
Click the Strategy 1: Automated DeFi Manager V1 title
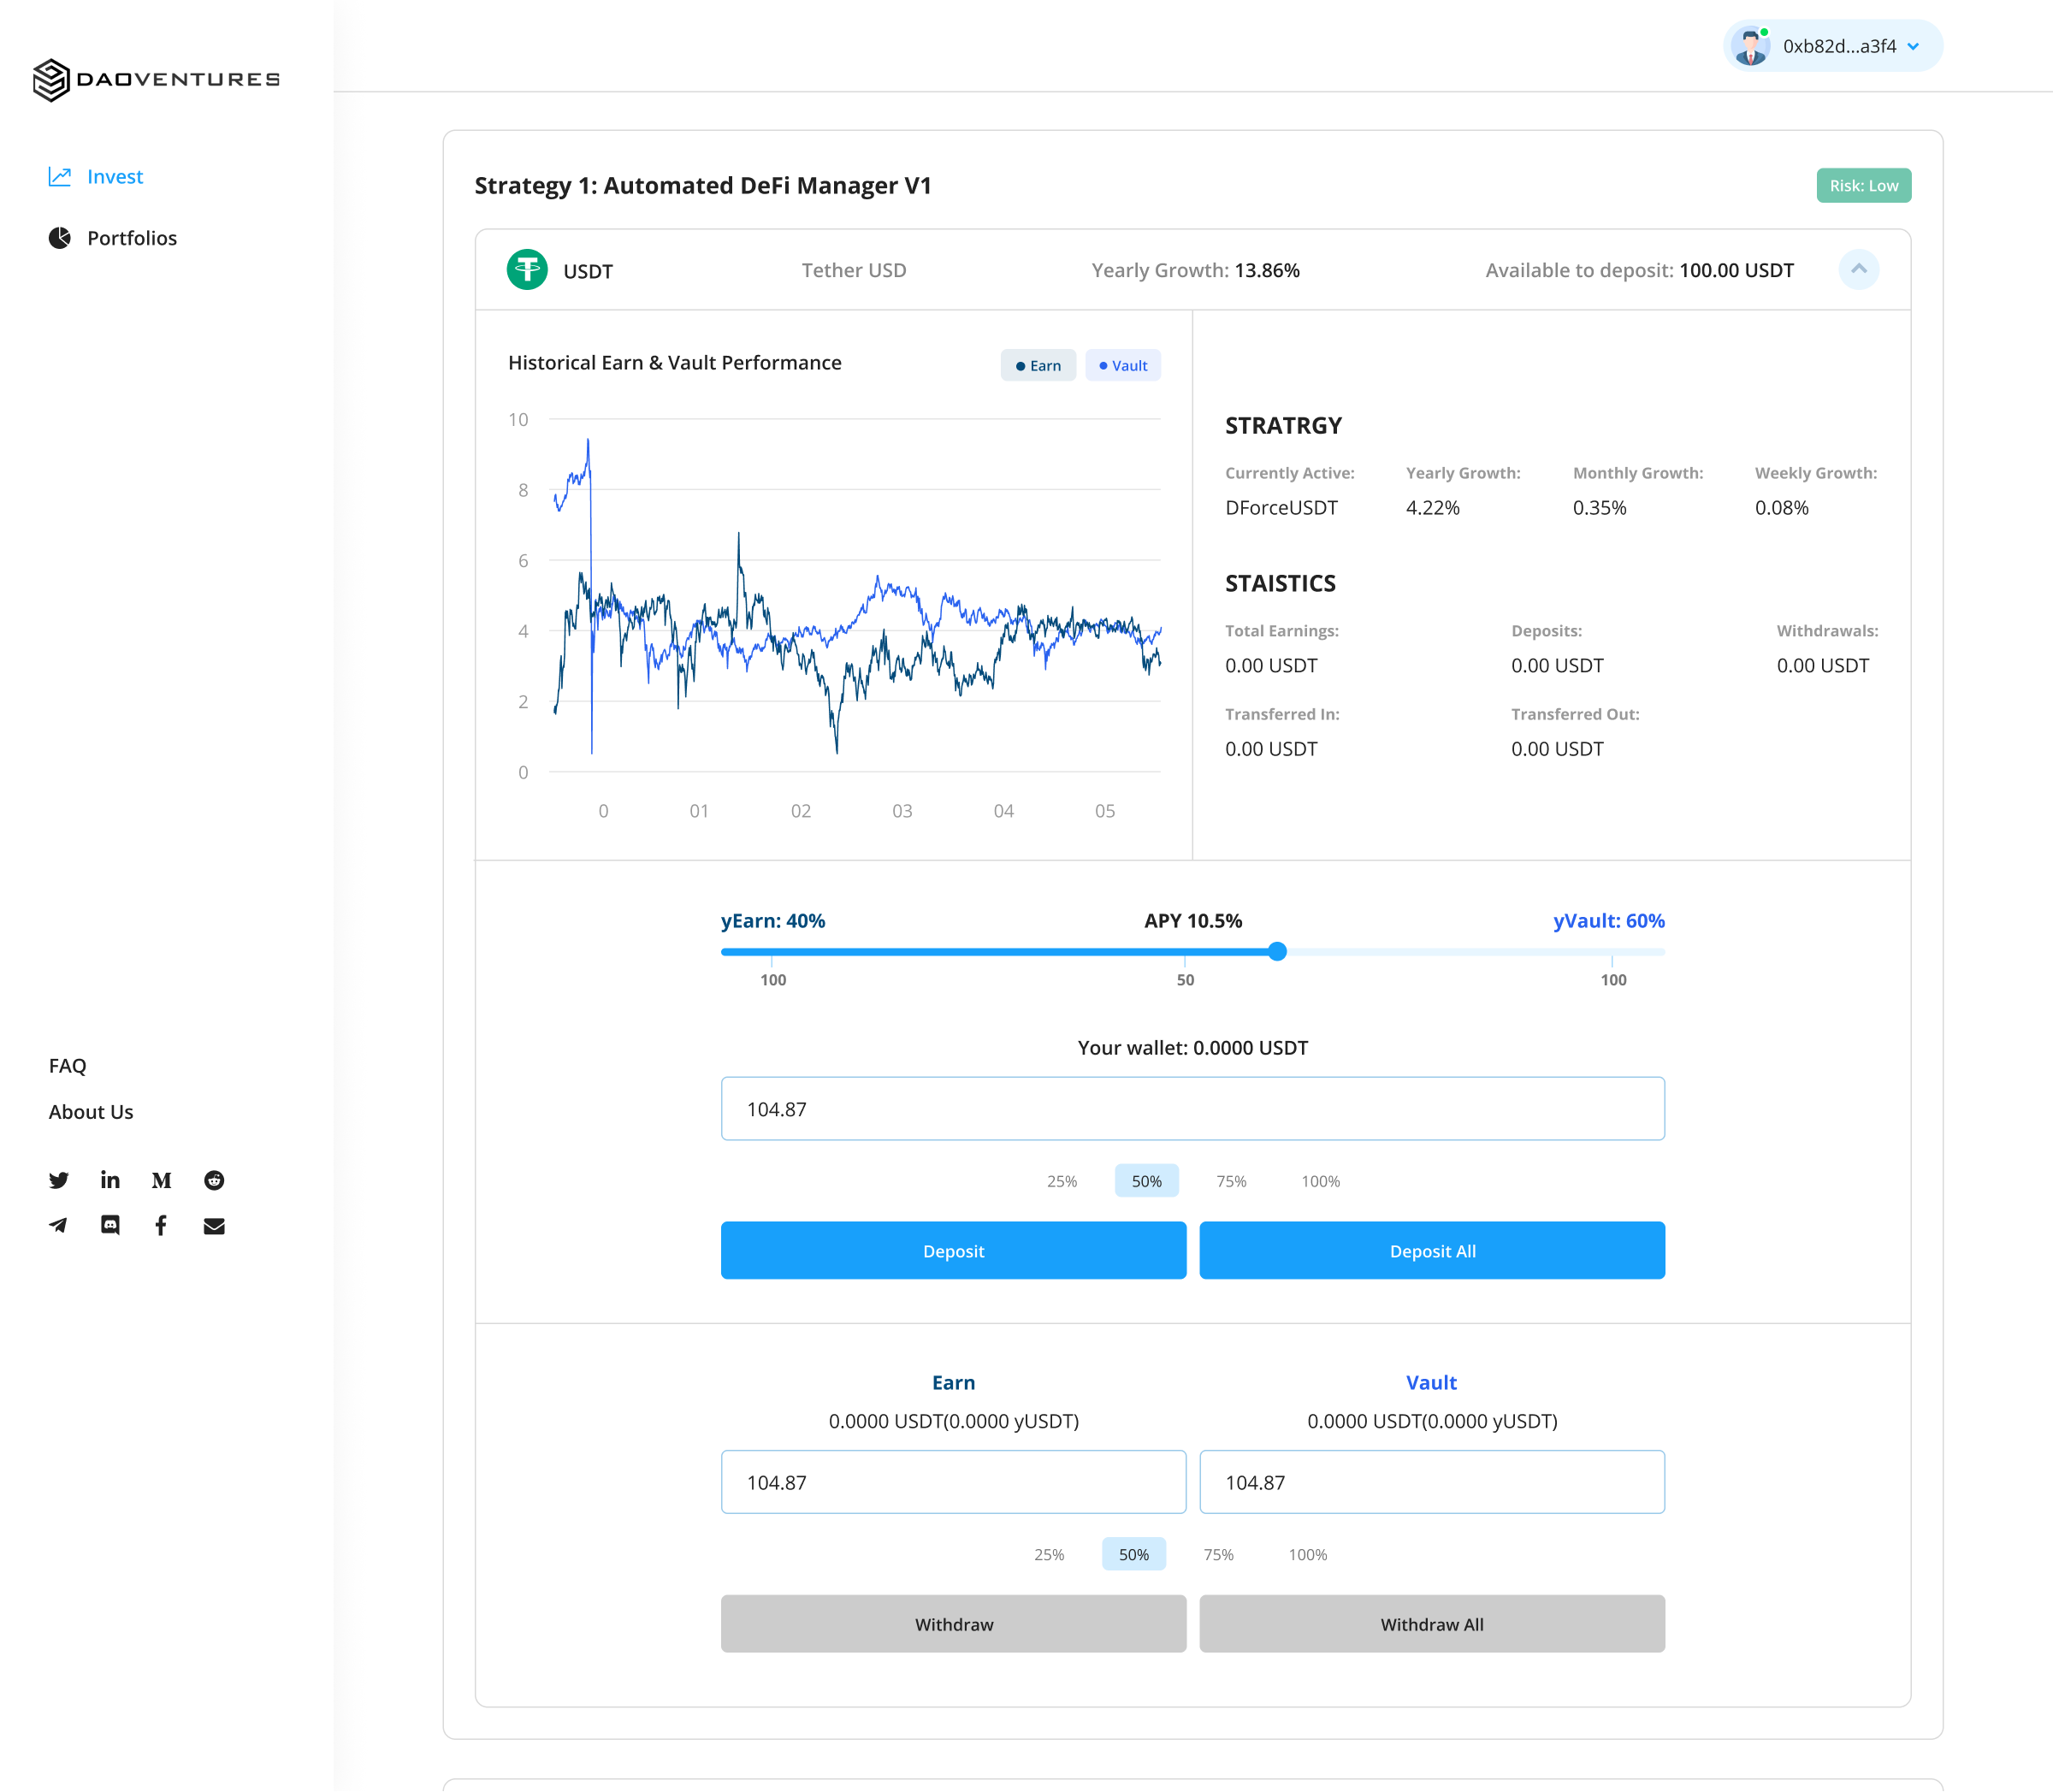point(702,186)
